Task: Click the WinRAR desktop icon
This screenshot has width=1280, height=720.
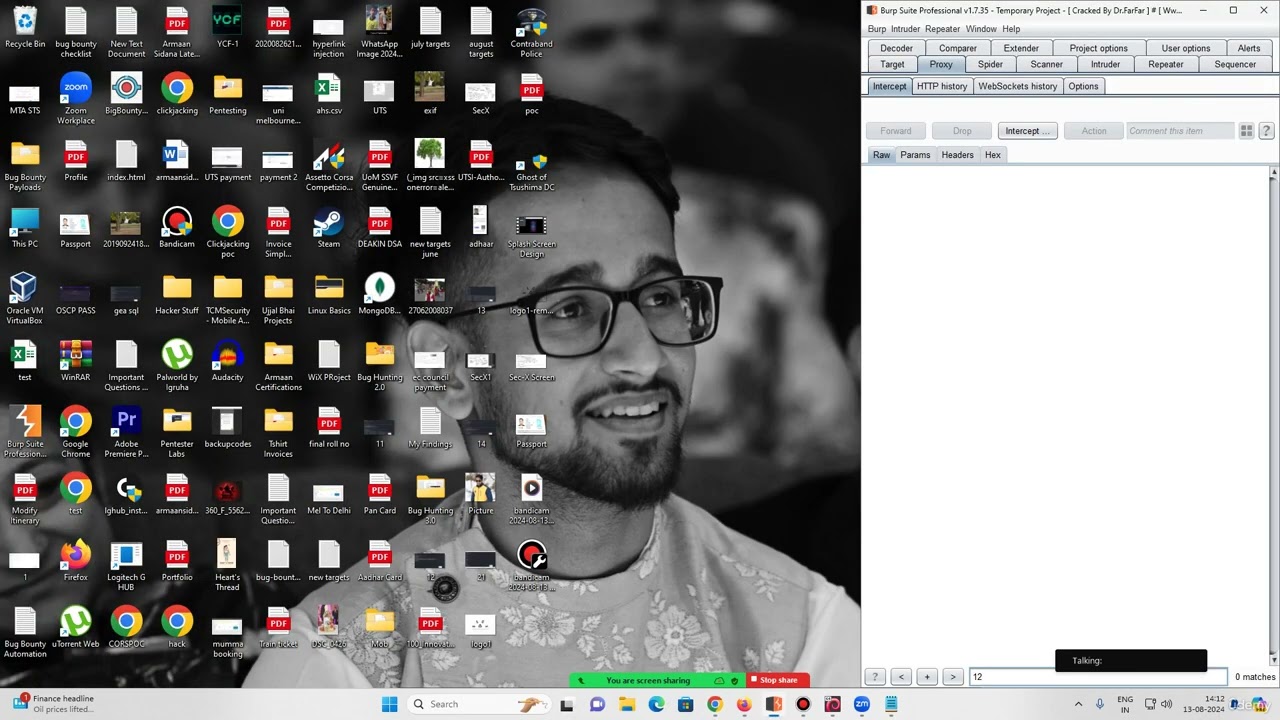Action: click(76, 362)
